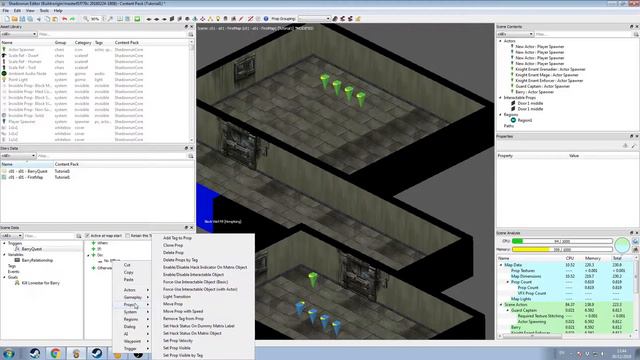The width and height of the screenshot is (640, 360).
Task: Open the Asset Library All filter dropdown
Action: 18,34
